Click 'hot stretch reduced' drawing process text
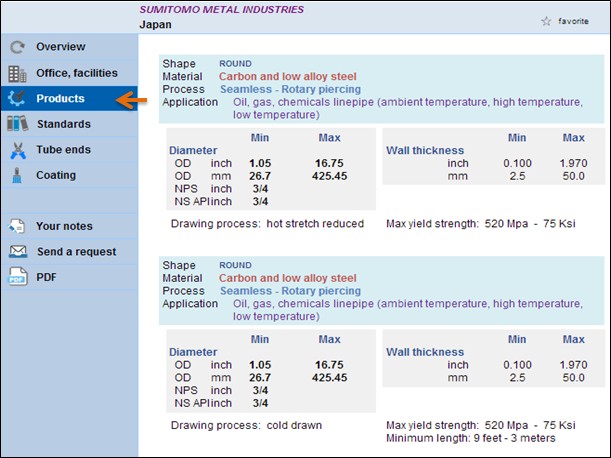611x458 pixels. tap(315, 224)
